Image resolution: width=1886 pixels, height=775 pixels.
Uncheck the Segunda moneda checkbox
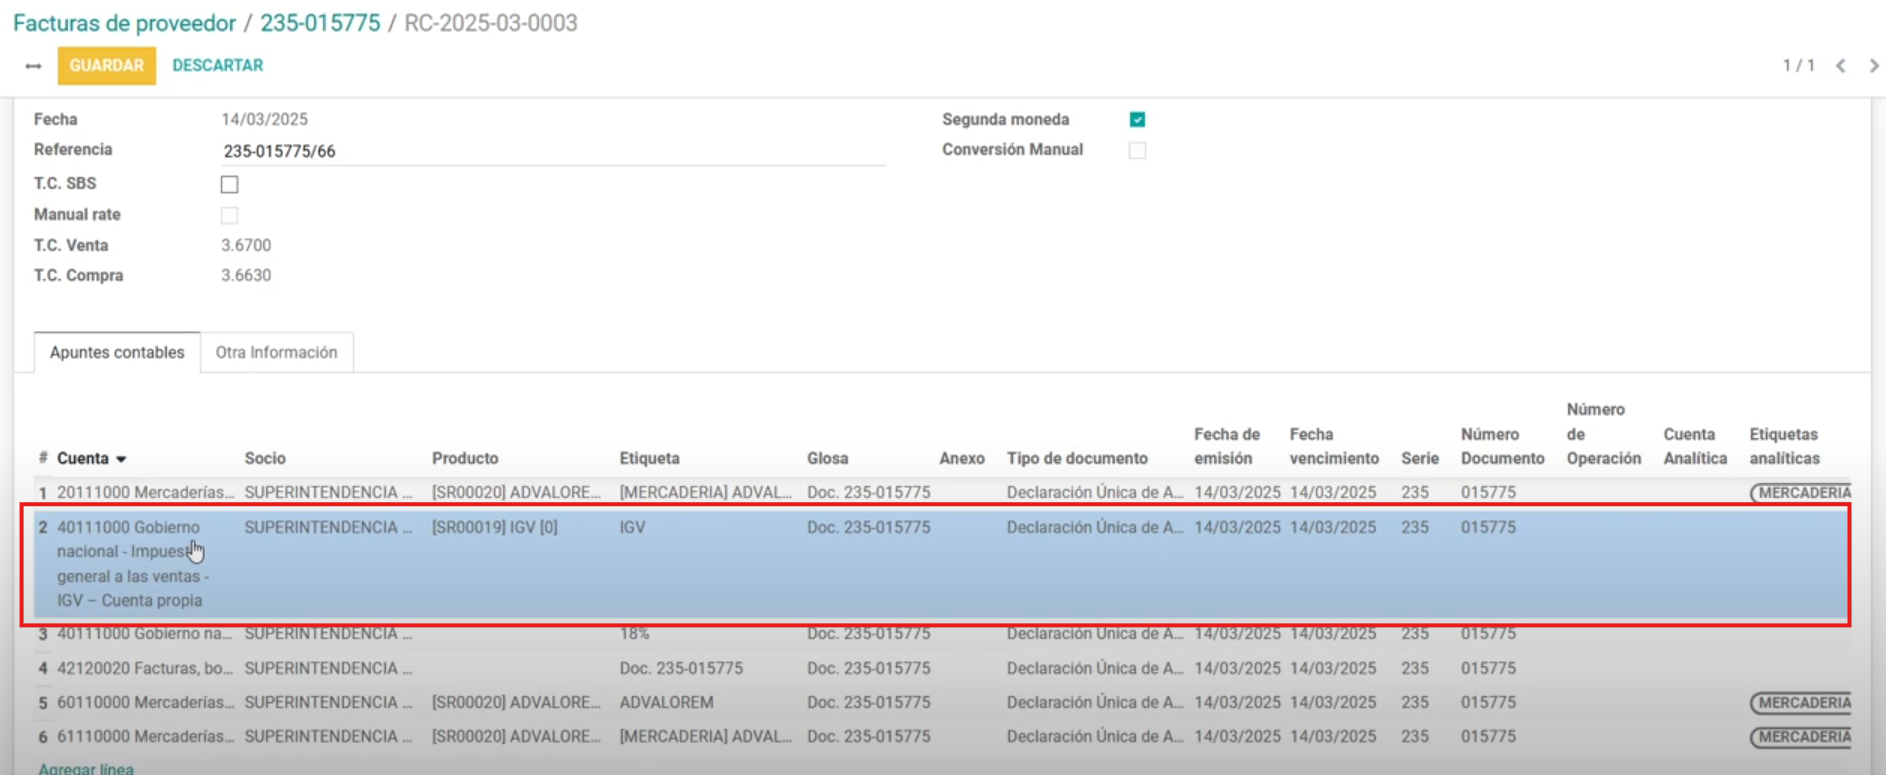tap(1137, 120)
